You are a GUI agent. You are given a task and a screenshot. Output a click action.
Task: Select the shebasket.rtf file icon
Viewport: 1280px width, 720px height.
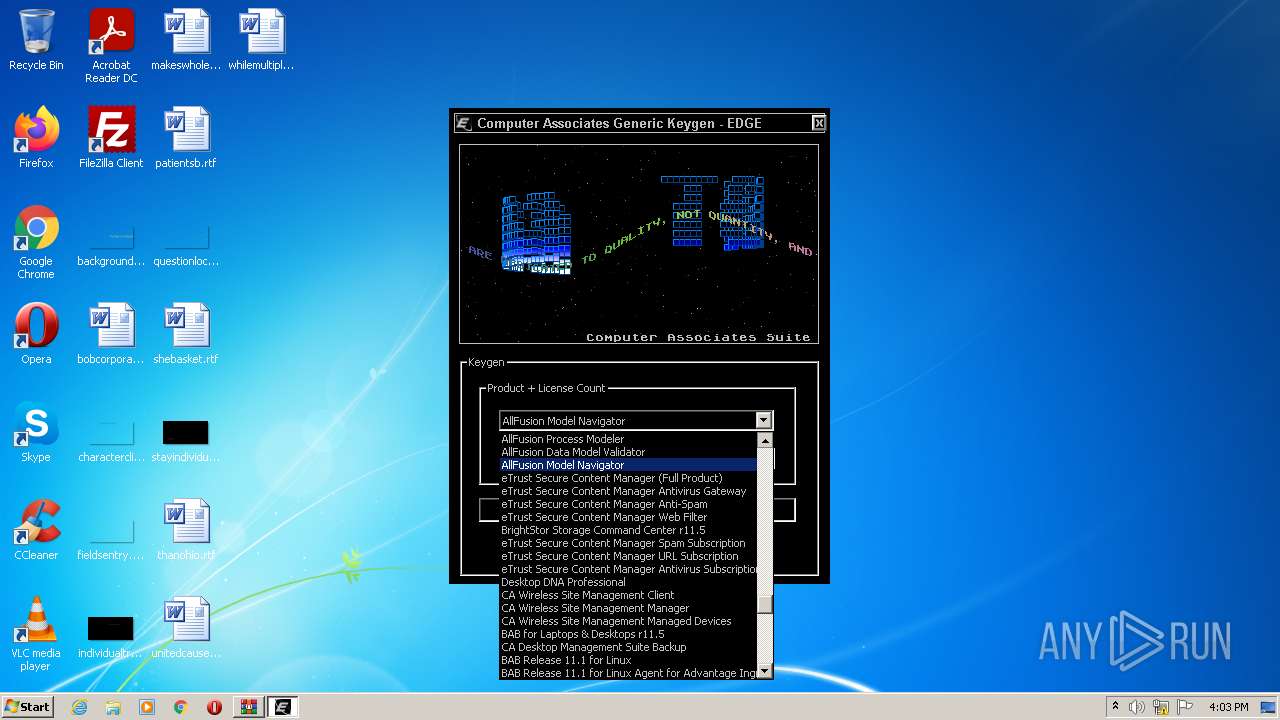click(186, 334)
